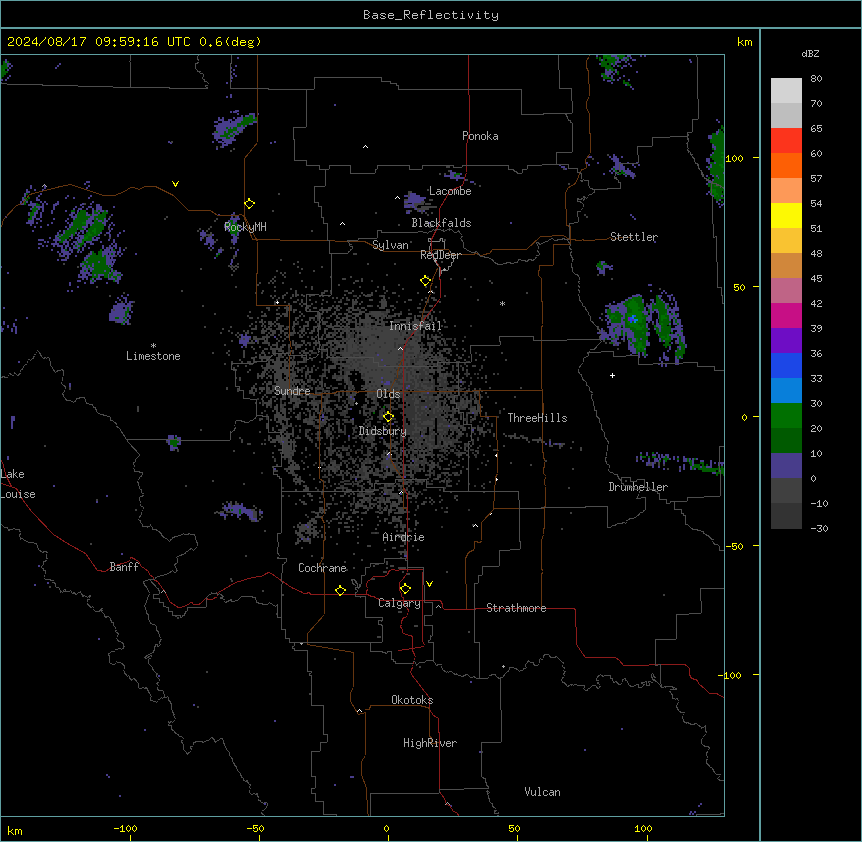Select the 20 dBZ green legend swatch
Screen dimensions: 862x842
click(786, 416)
